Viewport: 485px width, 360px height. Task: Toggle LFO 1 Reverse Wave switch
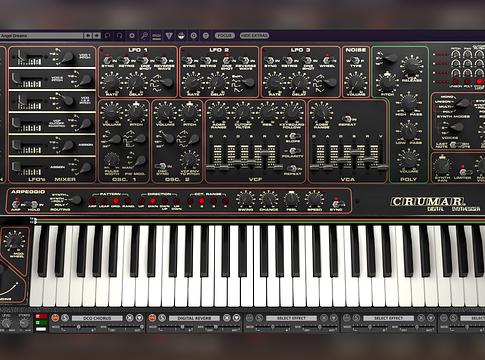[162, 61]
